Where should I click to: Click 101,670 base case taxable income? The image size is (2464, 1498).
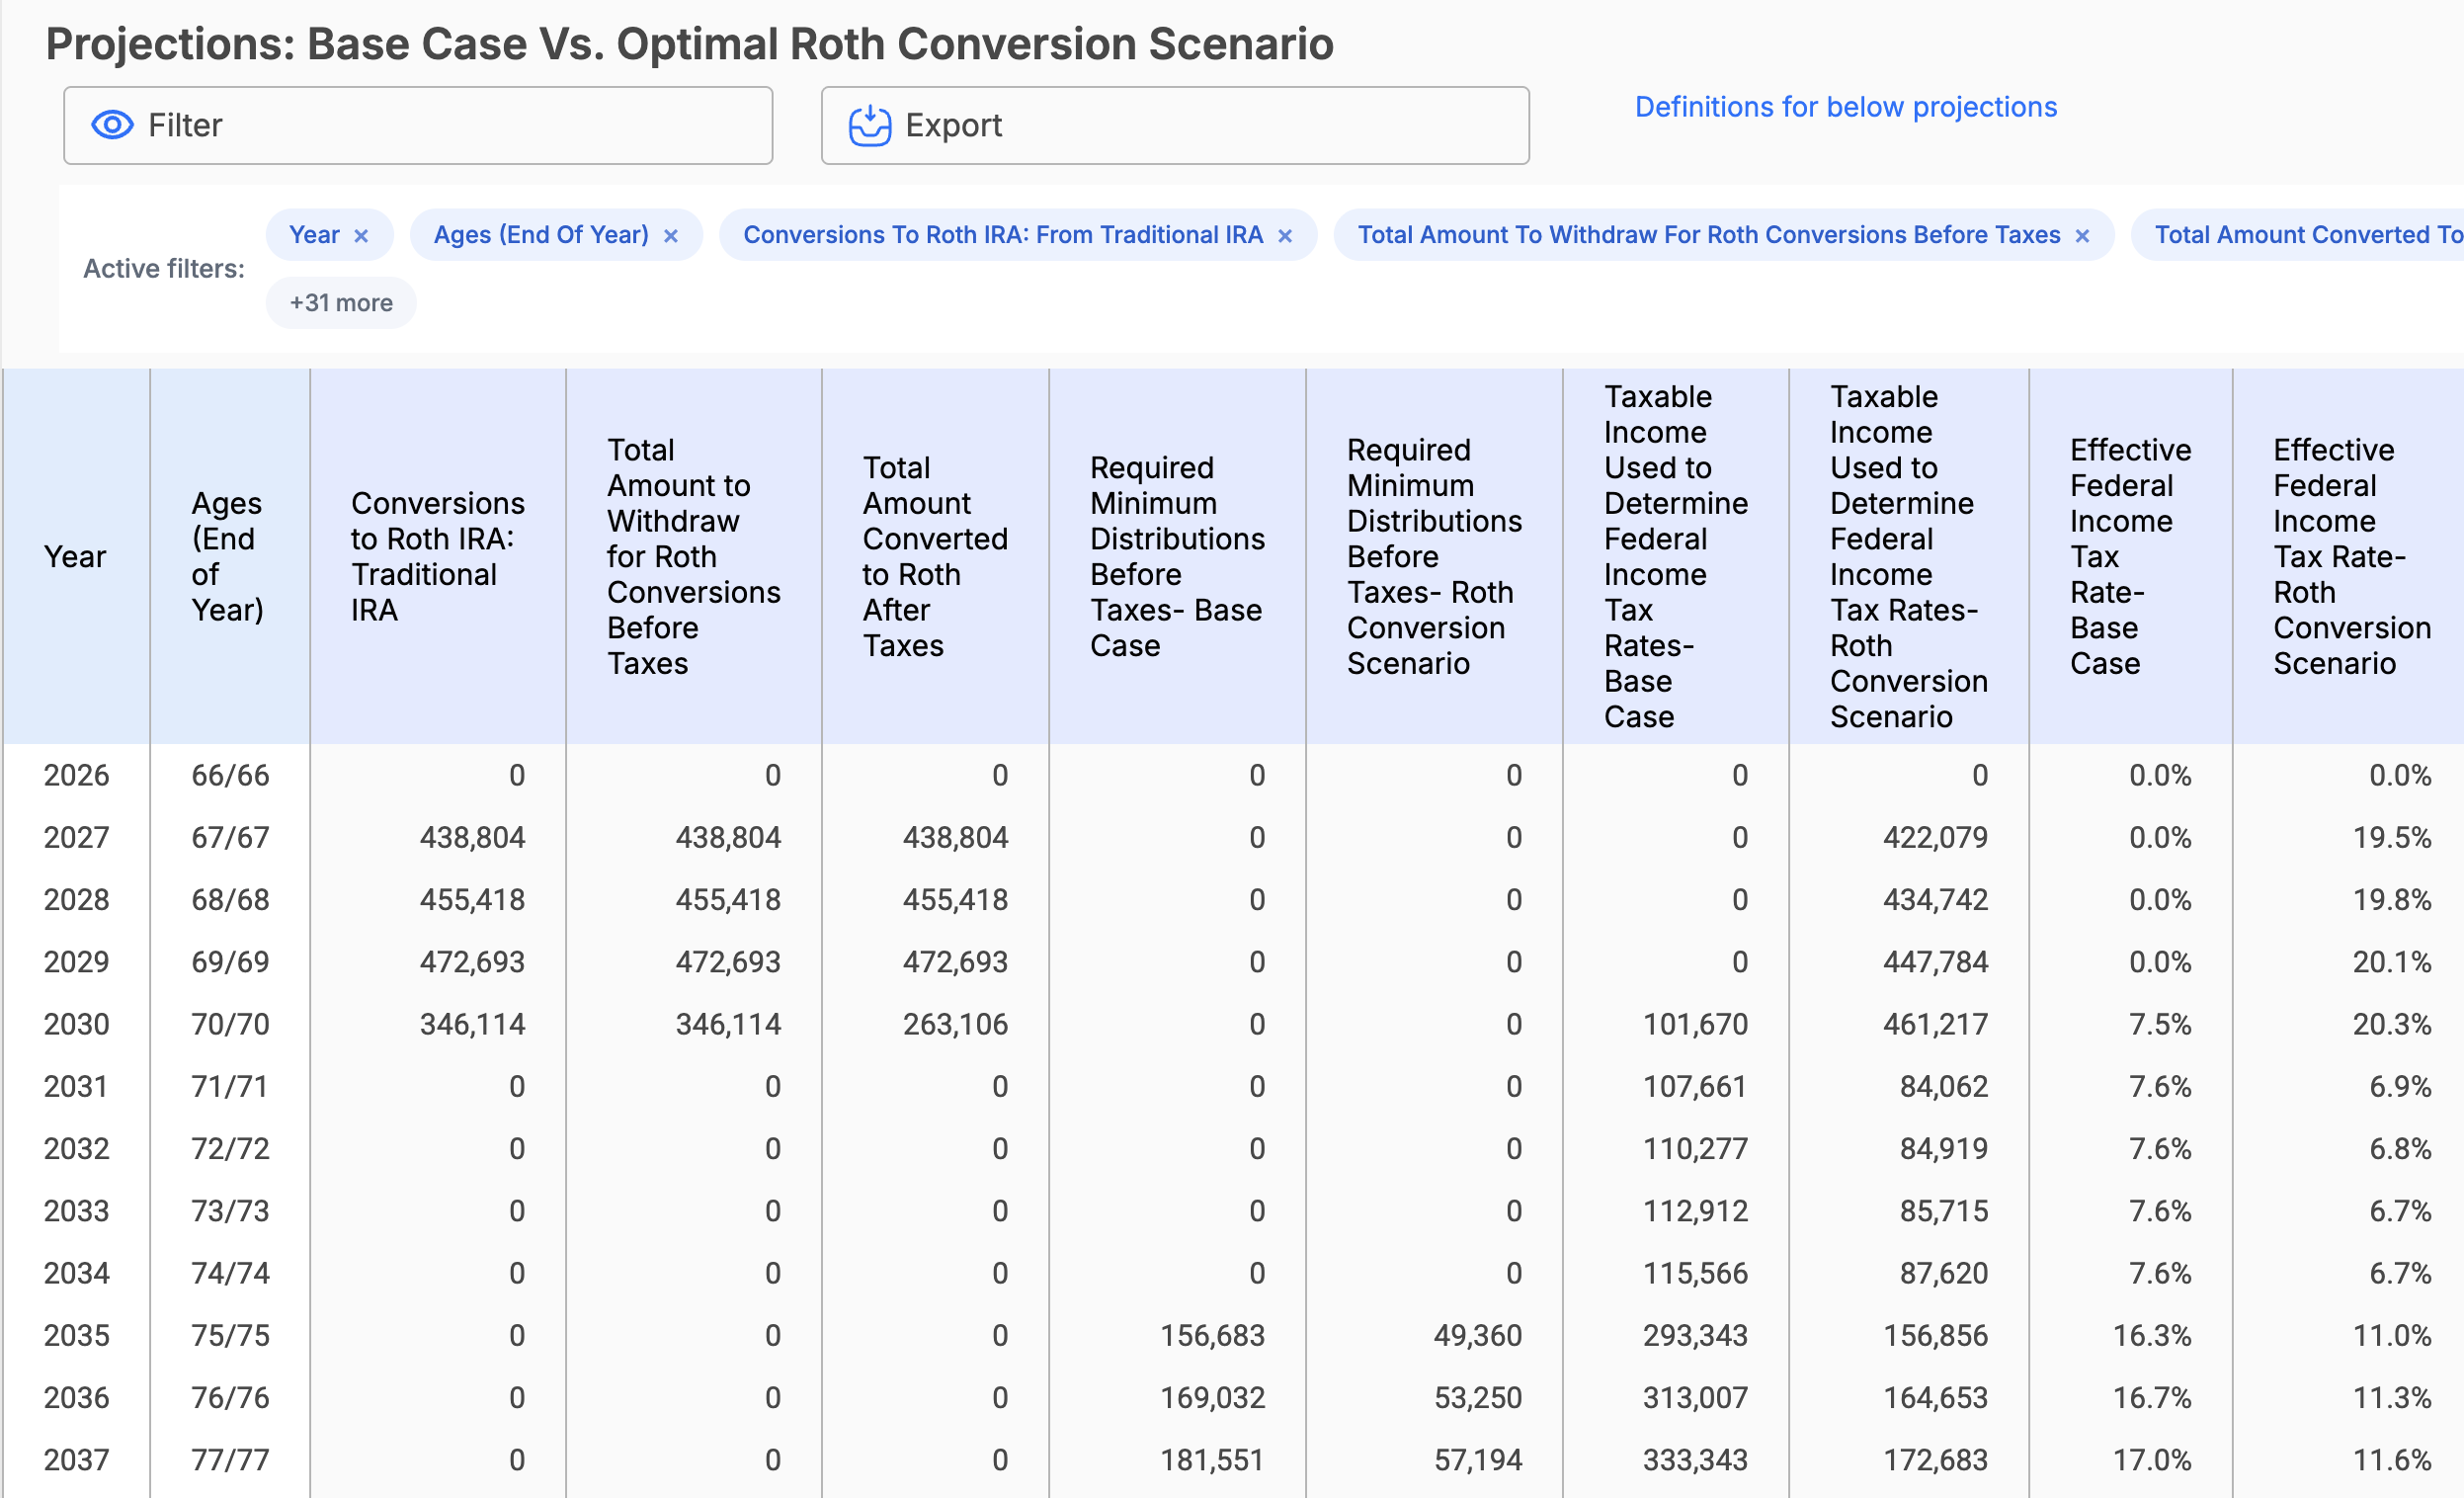coord(1695,1025)
